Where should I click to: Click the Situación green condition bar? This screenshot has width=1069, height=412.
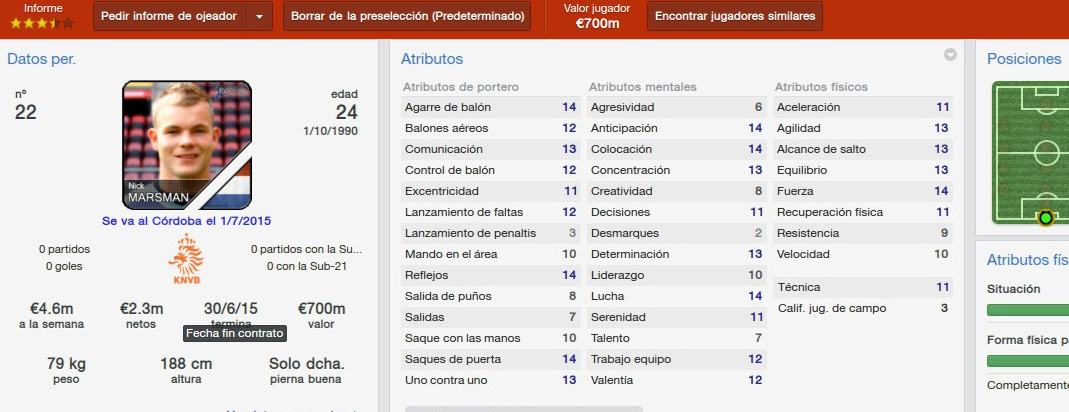tap(1028, 310)
